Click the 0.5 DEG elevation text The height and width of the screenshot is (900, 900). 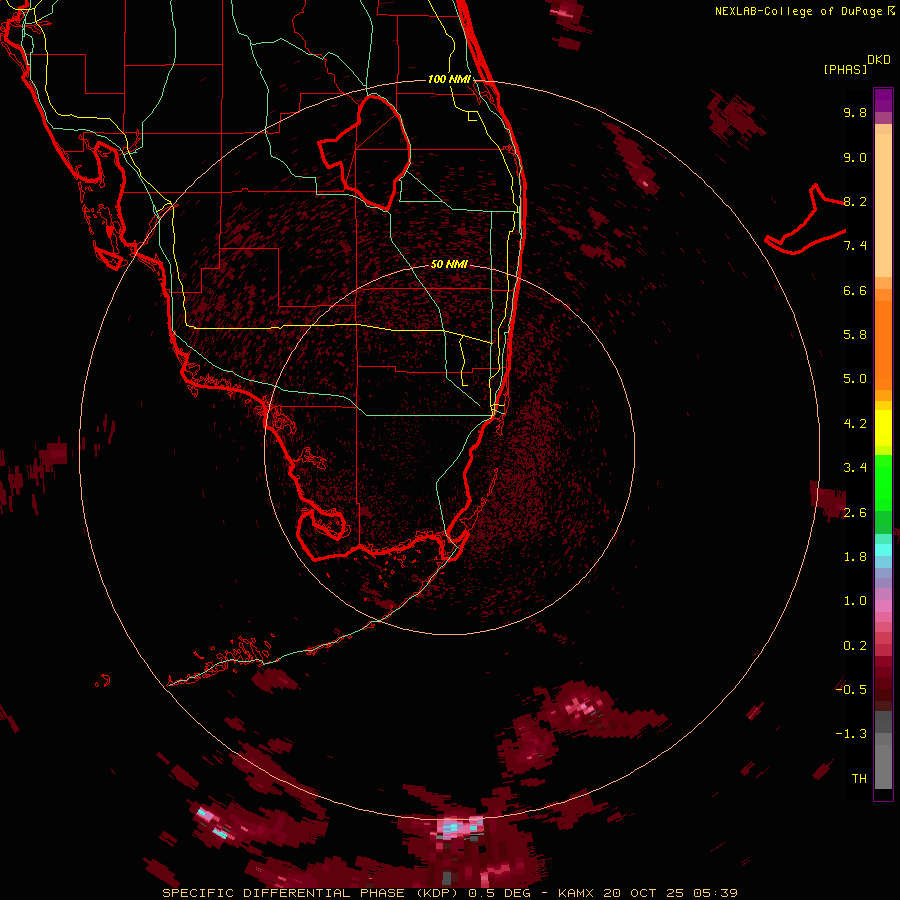tap(499, 893)
